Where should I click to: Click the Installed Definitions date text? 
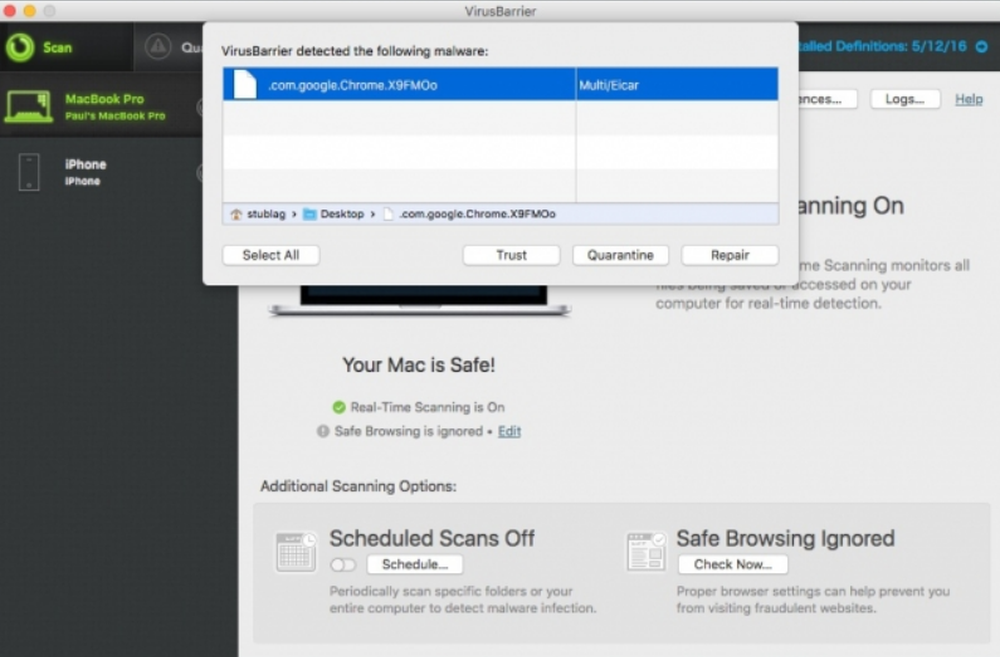pyautogui.click(x=883, y=47)
